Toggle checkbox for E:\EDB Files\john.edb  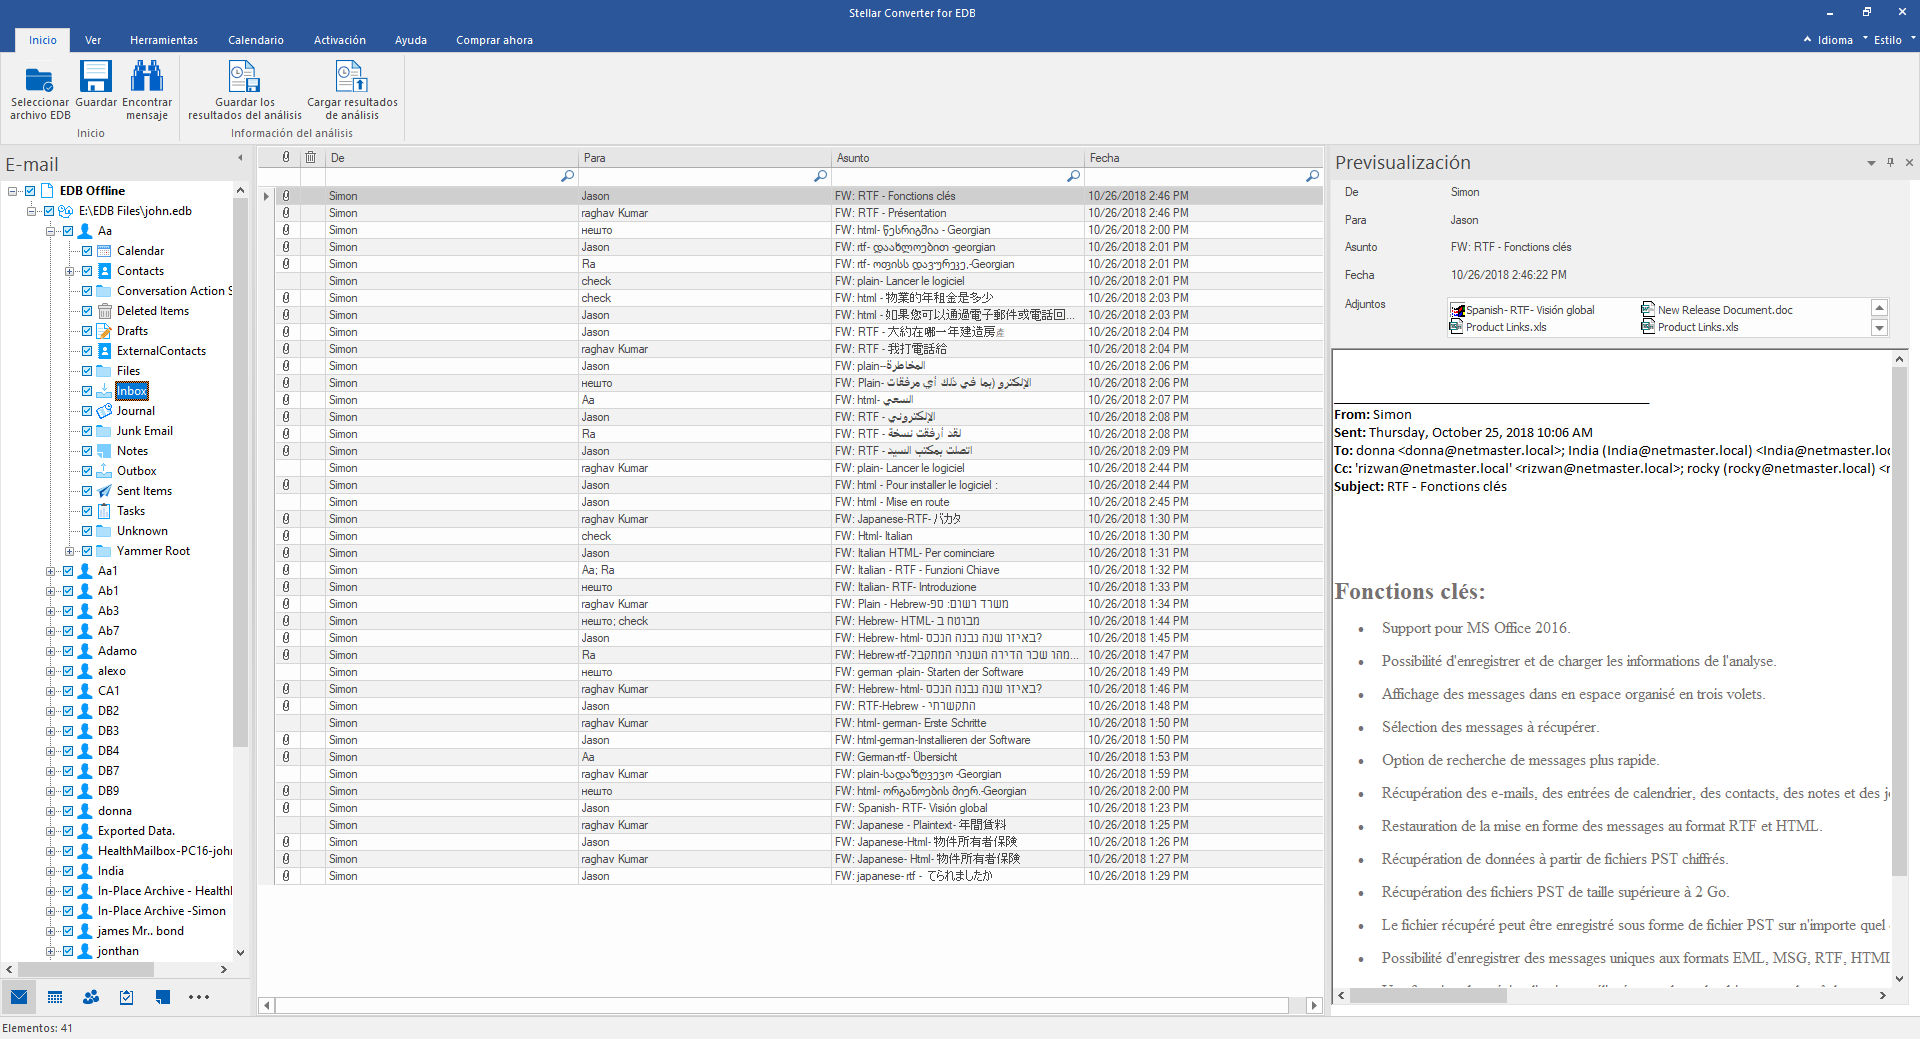coord(49,211)
